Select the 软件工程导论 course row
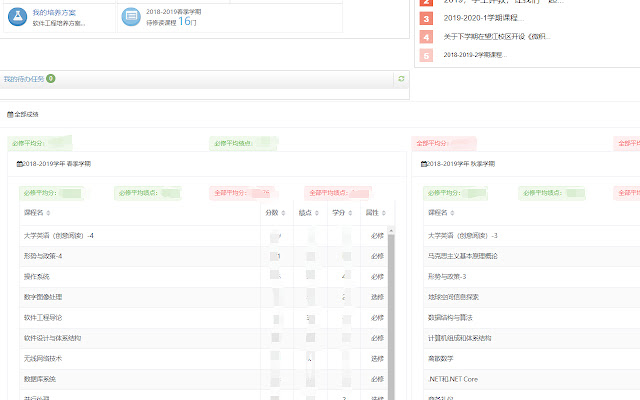This screenshot has height=400, width=640. pyautogui.click(x=203, y=318)
